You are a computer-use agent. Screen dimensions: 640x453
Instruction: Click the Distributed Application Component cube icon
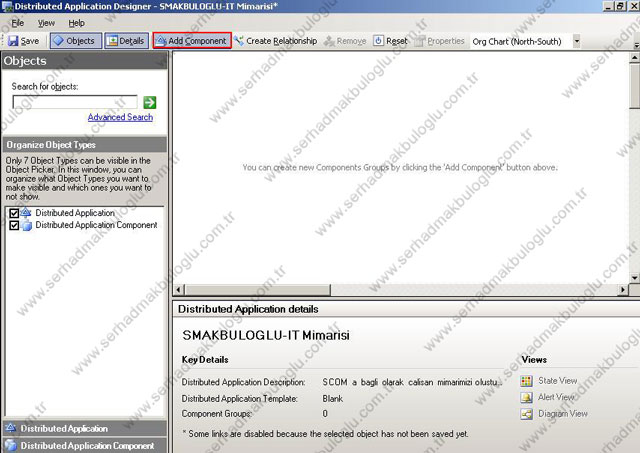pyautogui.click(x=27, y=225)
